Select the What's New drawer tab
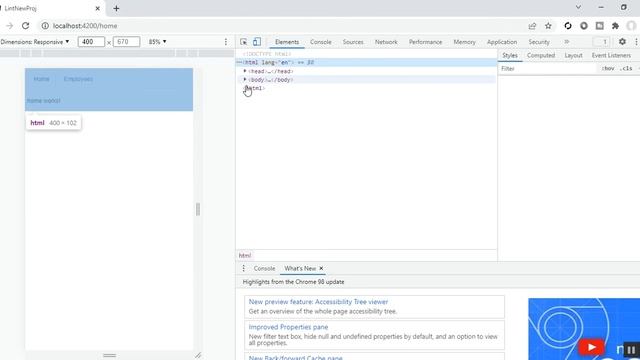640x360 pixels. [300, 268]
